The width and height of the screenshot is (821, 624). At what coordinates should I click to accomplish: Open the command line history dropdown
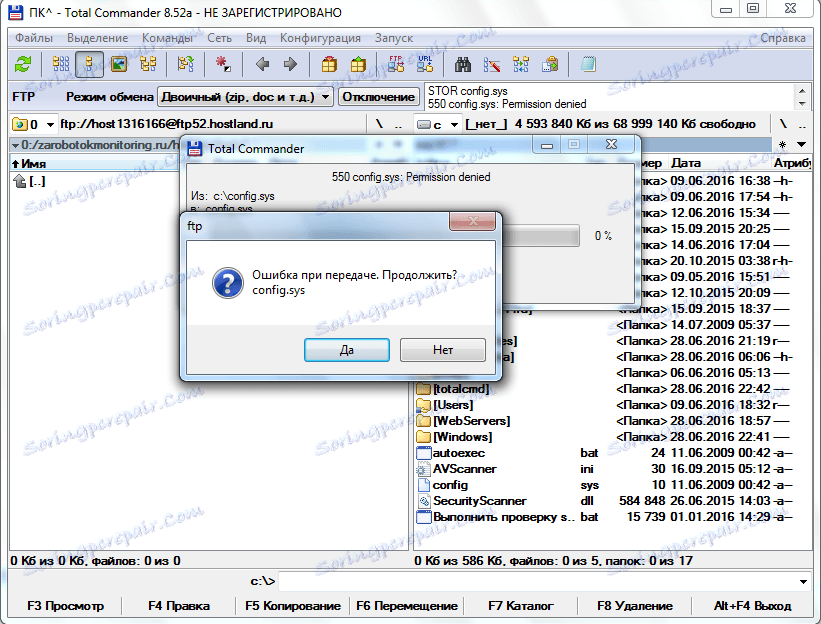tap(803, 582)
